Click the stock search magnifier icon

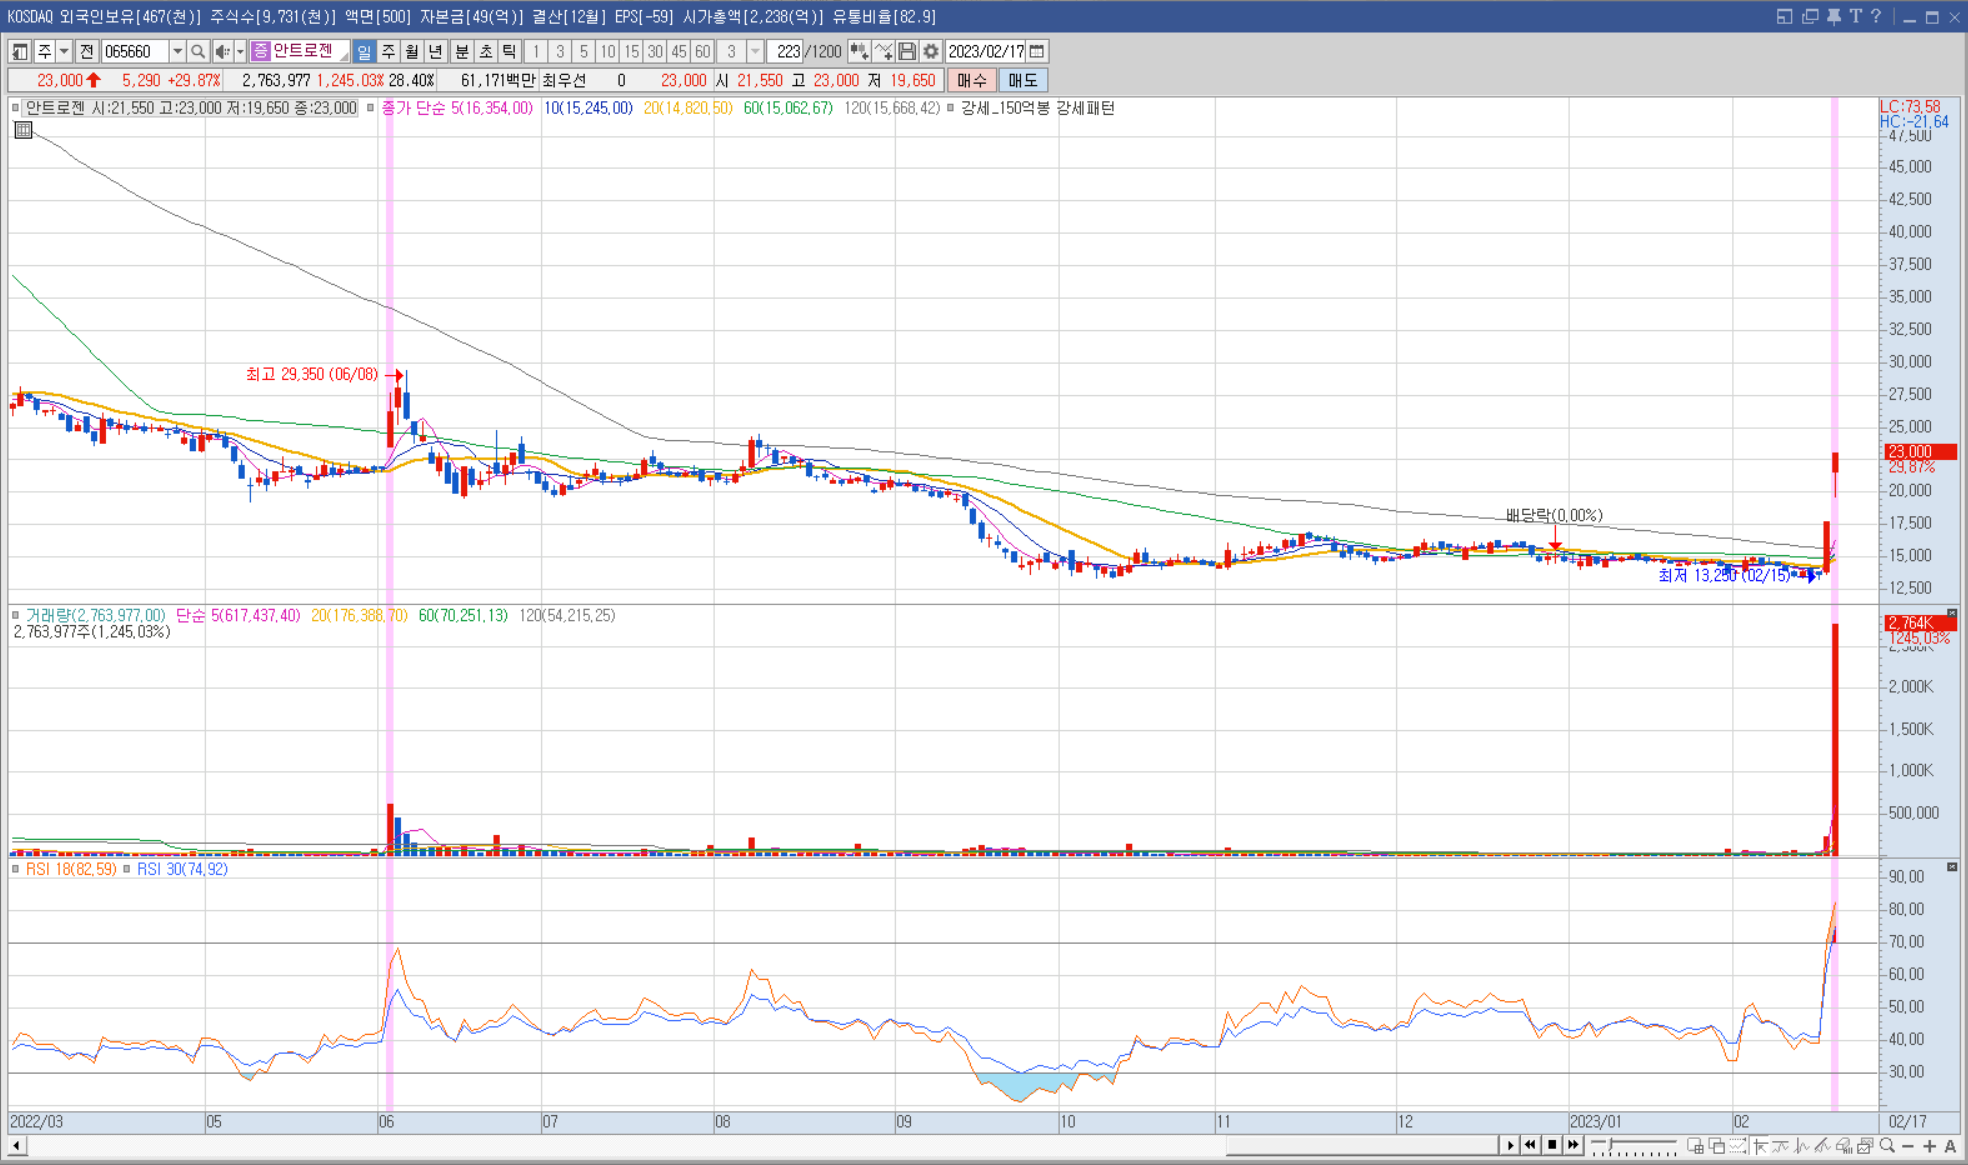(198, 51)
